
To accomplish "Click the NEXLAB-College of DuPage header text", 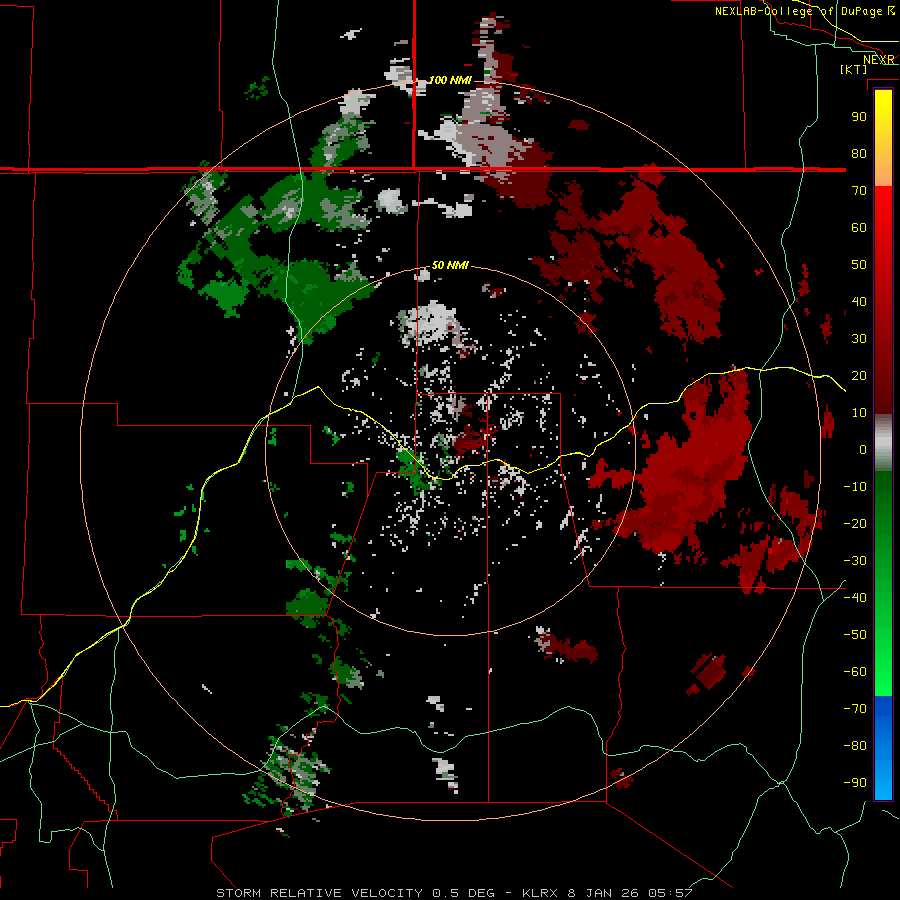I will pos(804,11).
